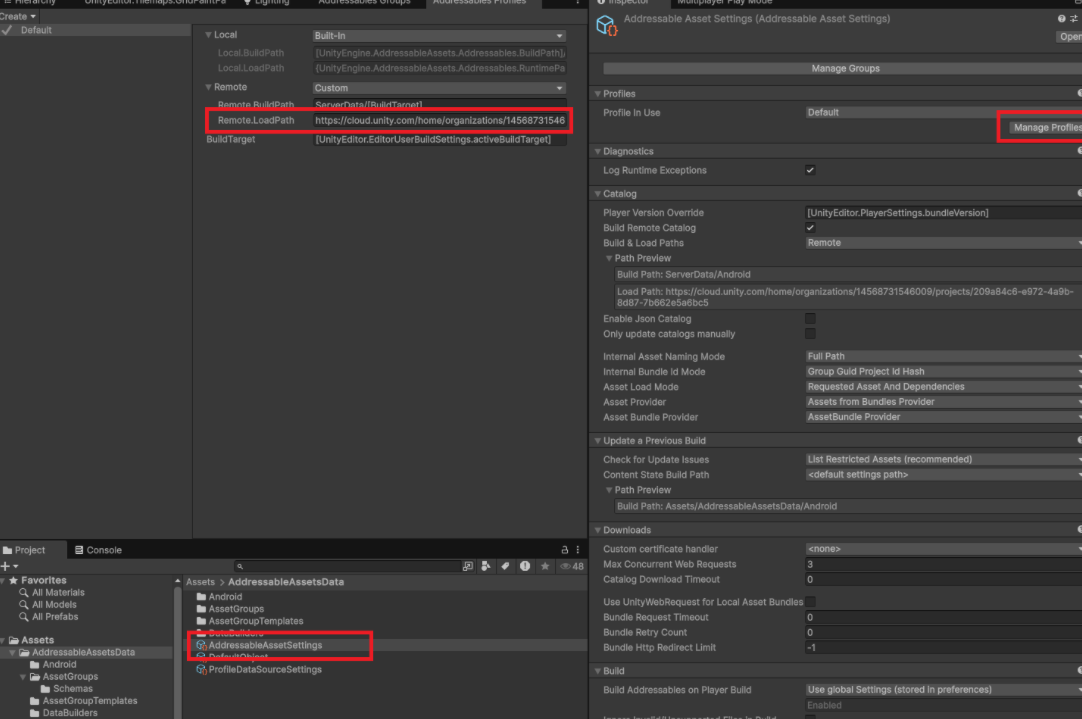Click the AddressableAssetSettings asset icon
The width and height of the screenshot is (1082, 719).
201,645
